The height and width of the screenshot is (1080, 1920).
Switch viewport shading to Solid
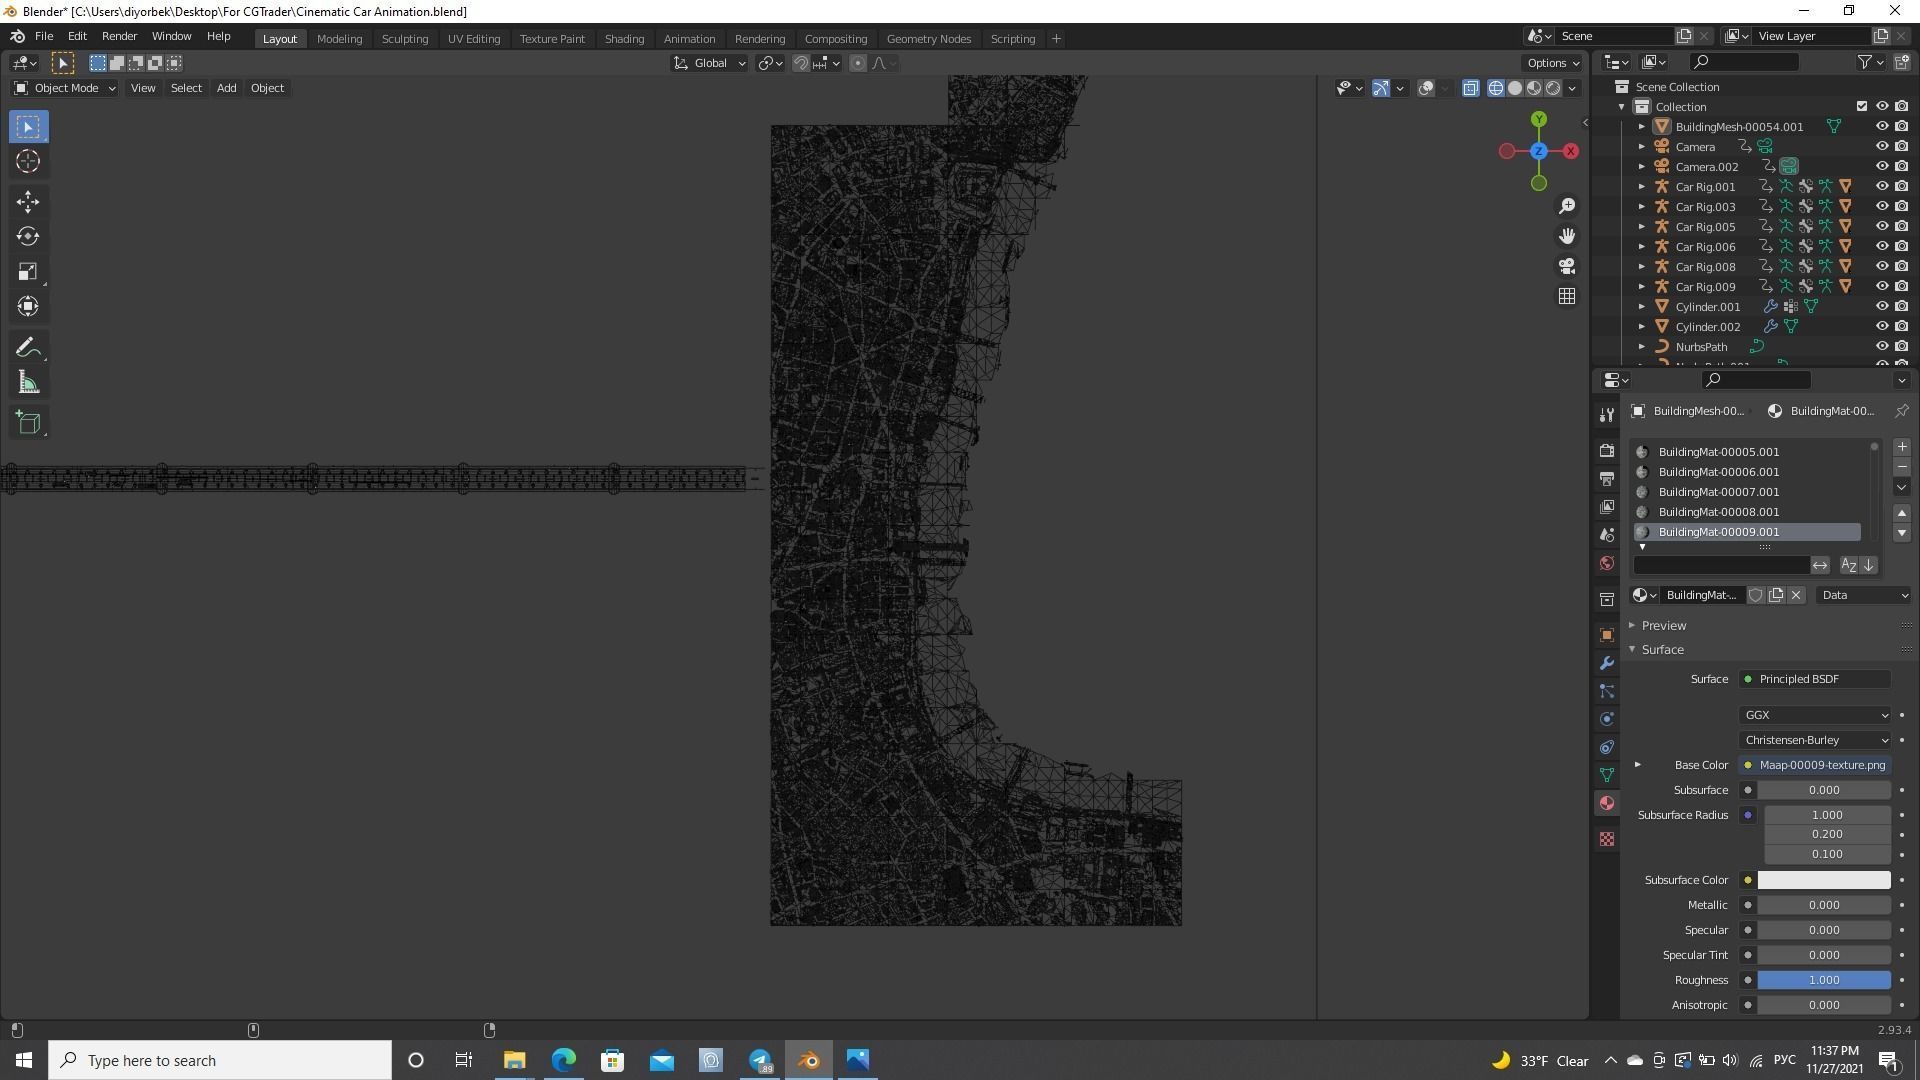pyautogui.click(x=1515, y=88)
